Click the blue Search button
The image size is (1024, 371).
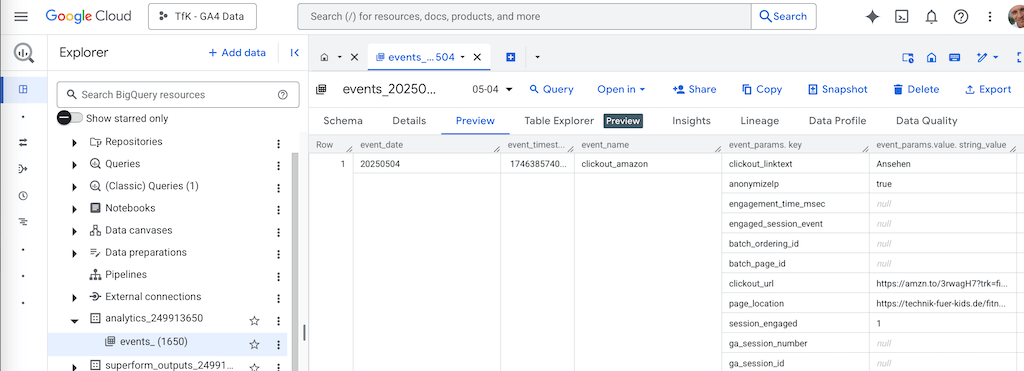783,16
